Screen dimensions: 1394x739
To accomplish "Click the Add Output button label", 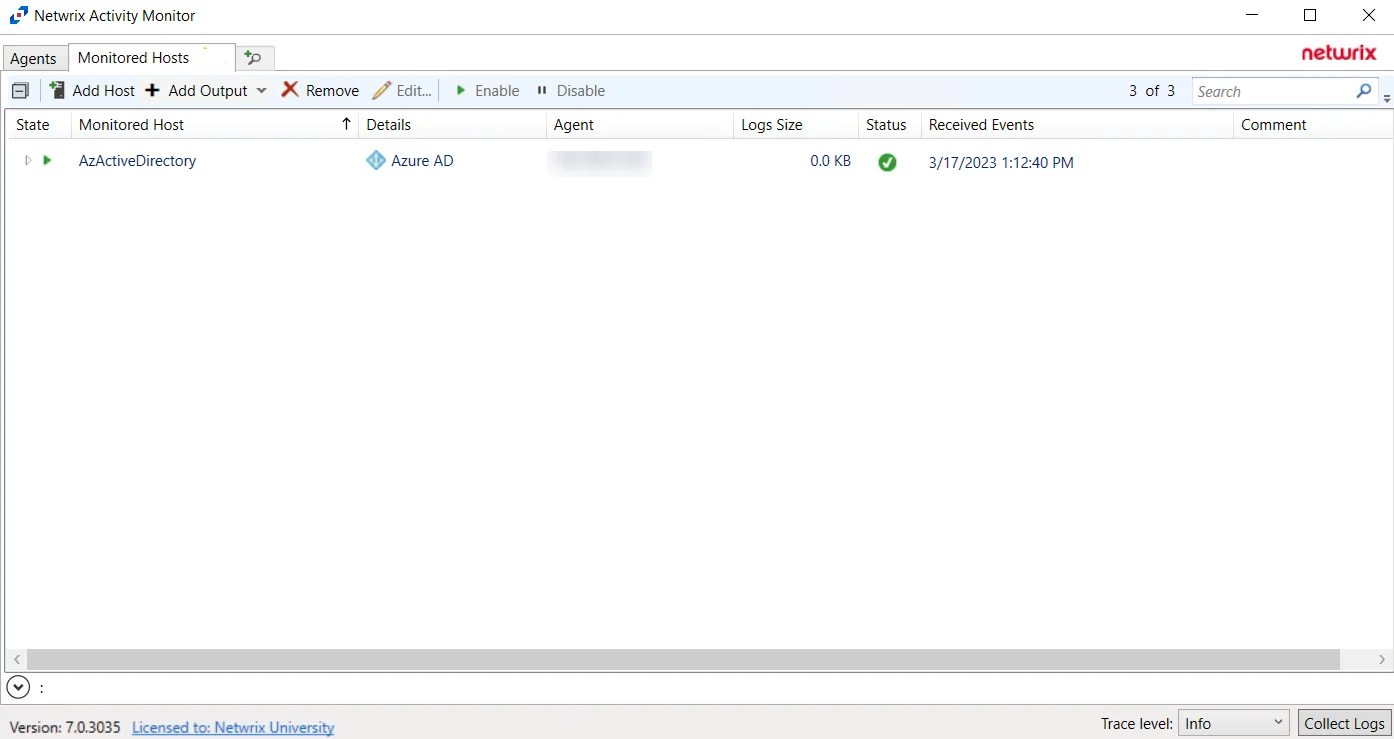I will 208,90.
